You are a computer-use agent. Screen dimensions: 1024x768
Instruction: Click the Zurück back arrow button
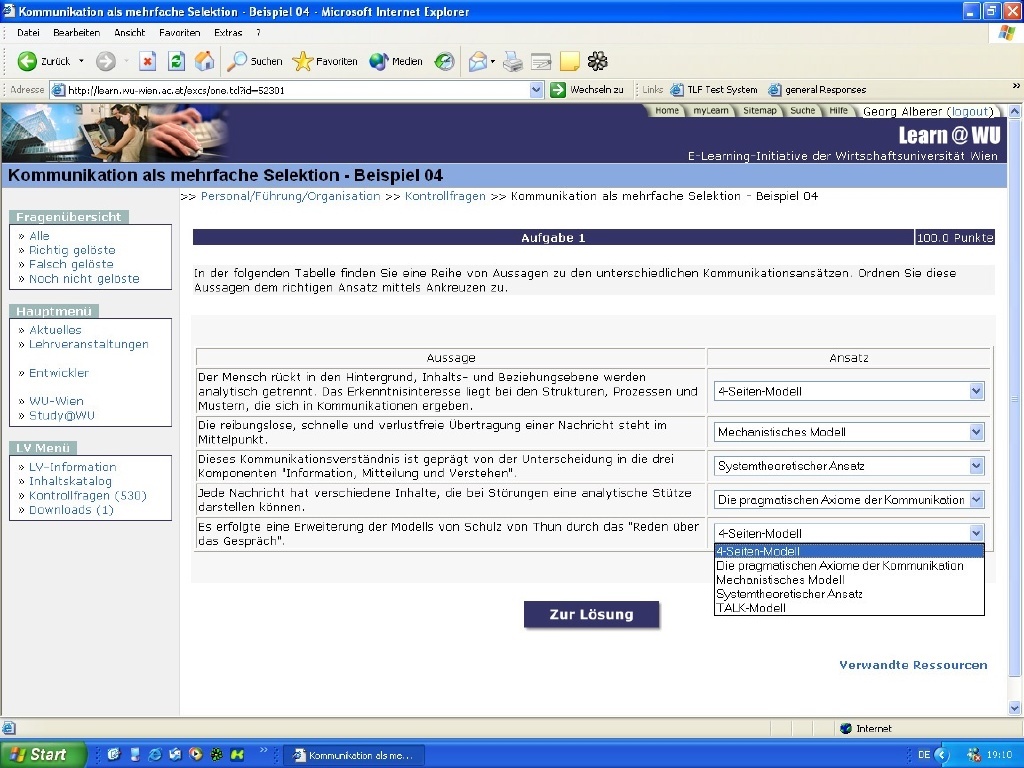(x=44, y=61)
